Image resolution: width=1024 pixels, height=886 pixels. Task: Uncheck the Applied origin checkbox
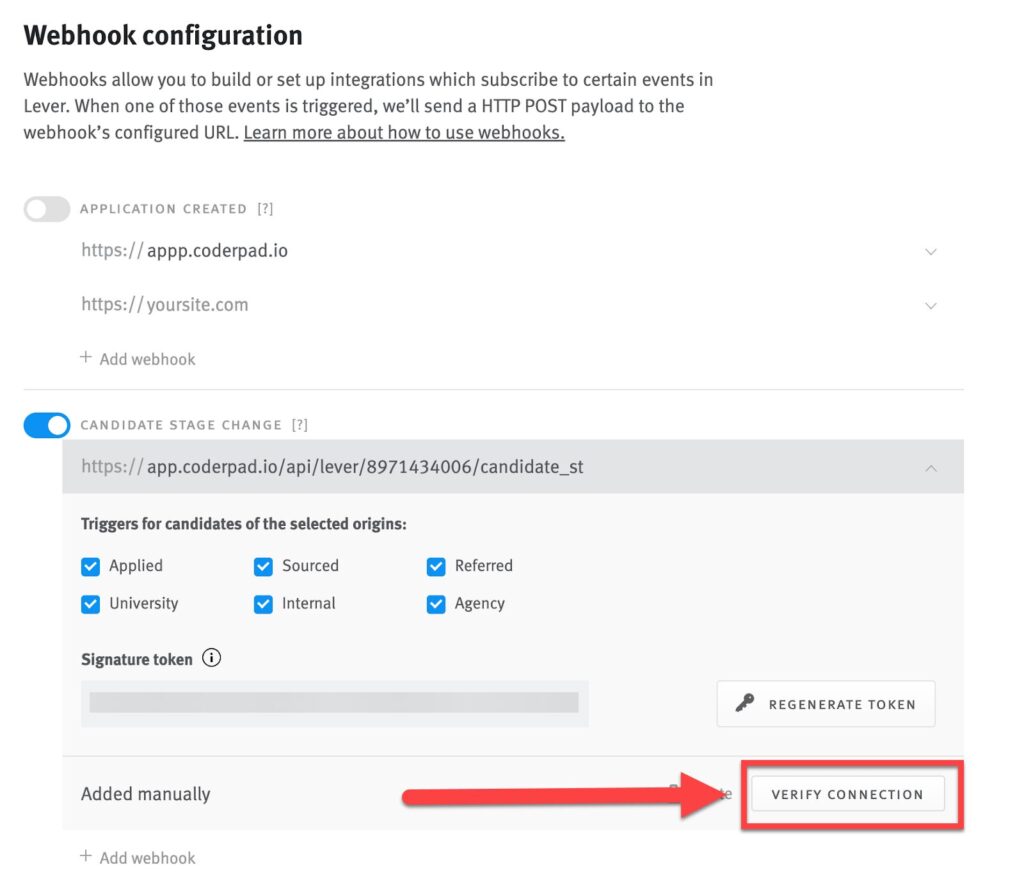(90, 566)
